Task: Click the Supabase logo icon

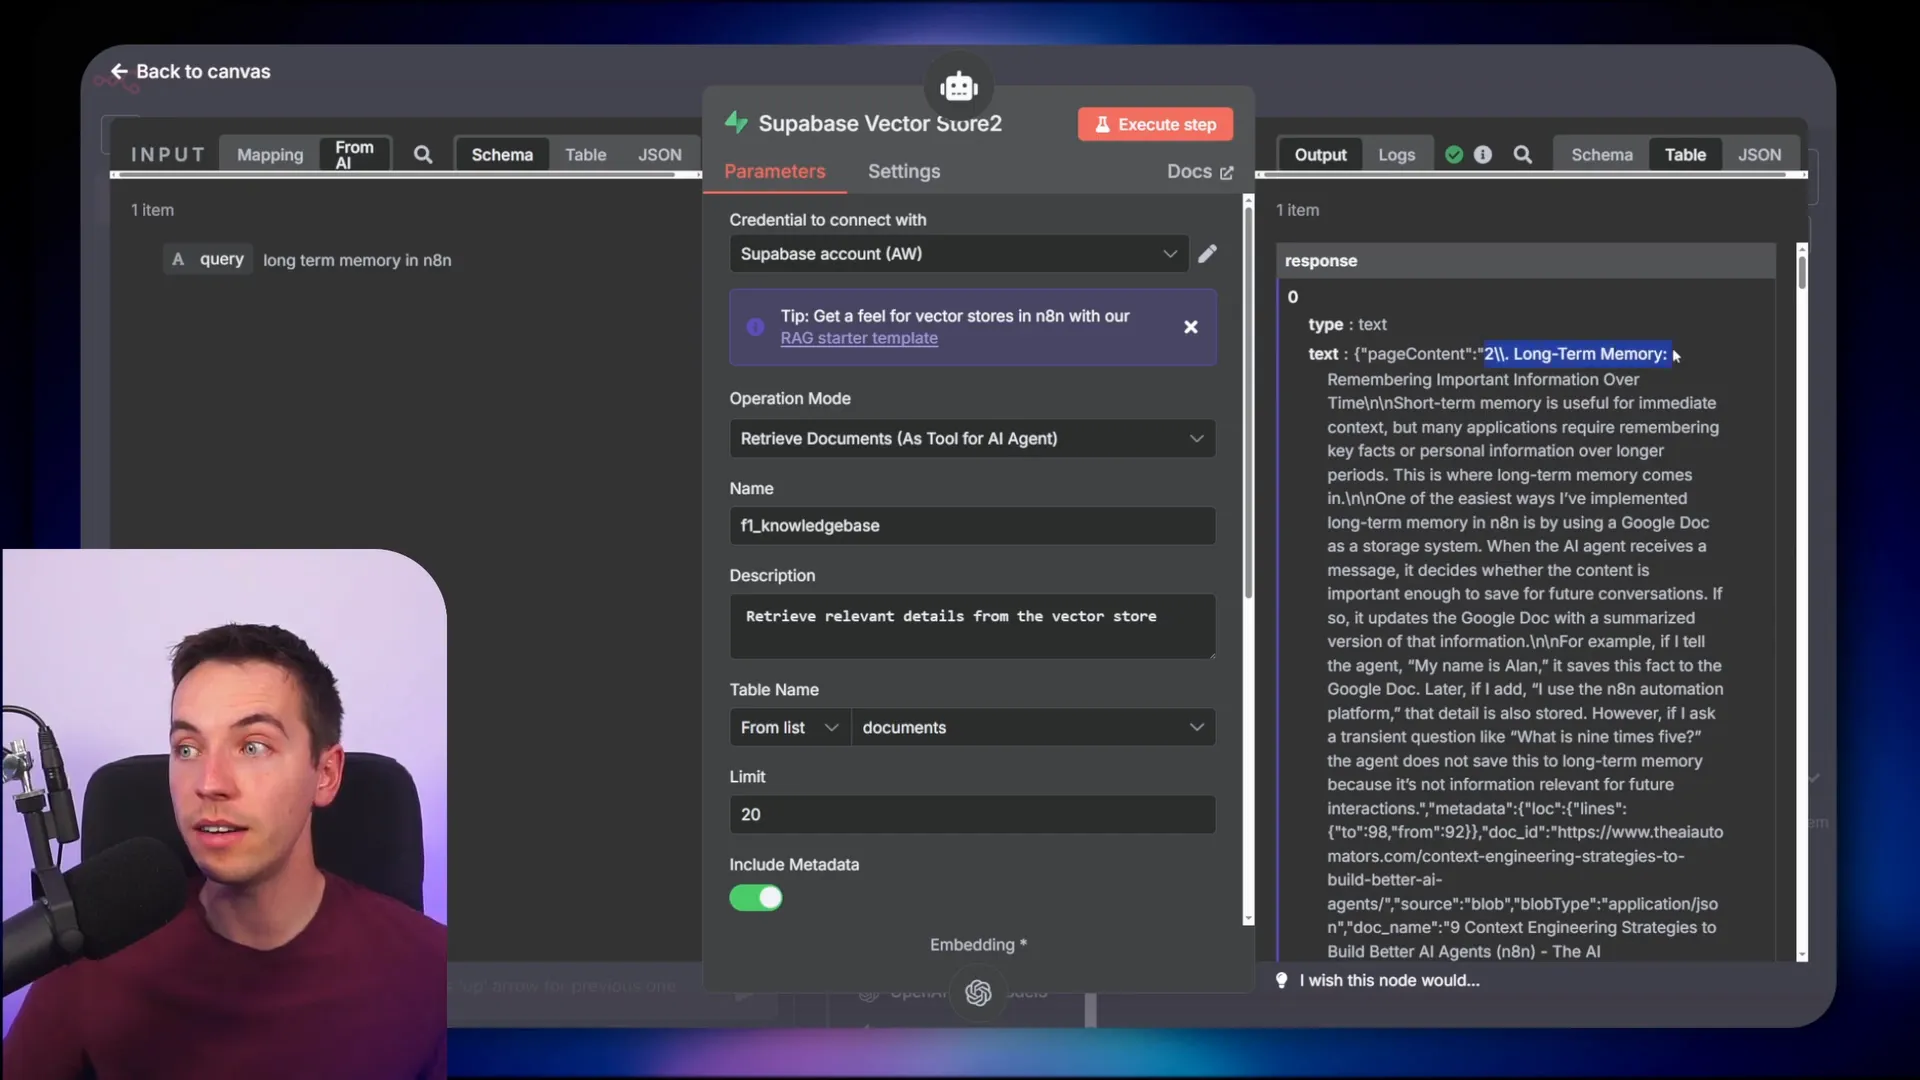Action: 736,123
